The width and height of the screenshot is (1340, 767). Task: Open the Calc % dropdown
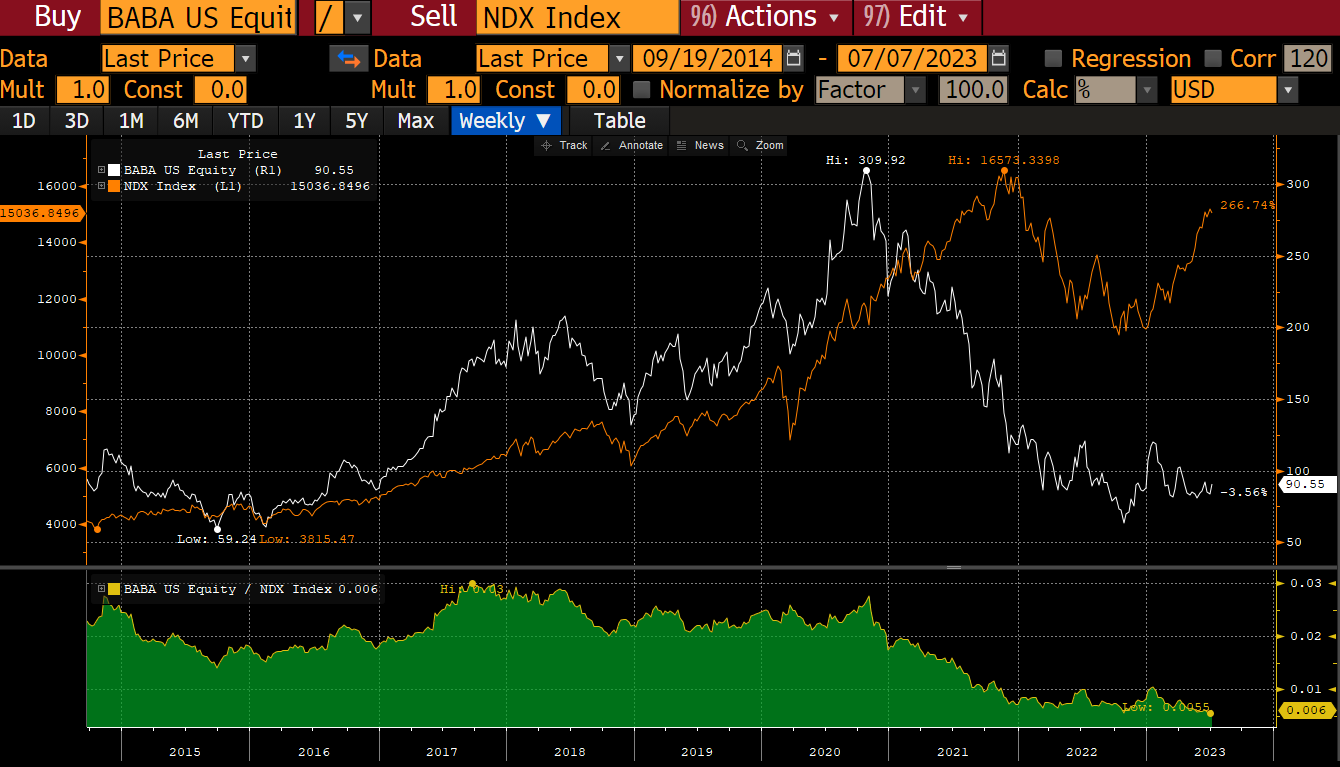(1146, 90)
